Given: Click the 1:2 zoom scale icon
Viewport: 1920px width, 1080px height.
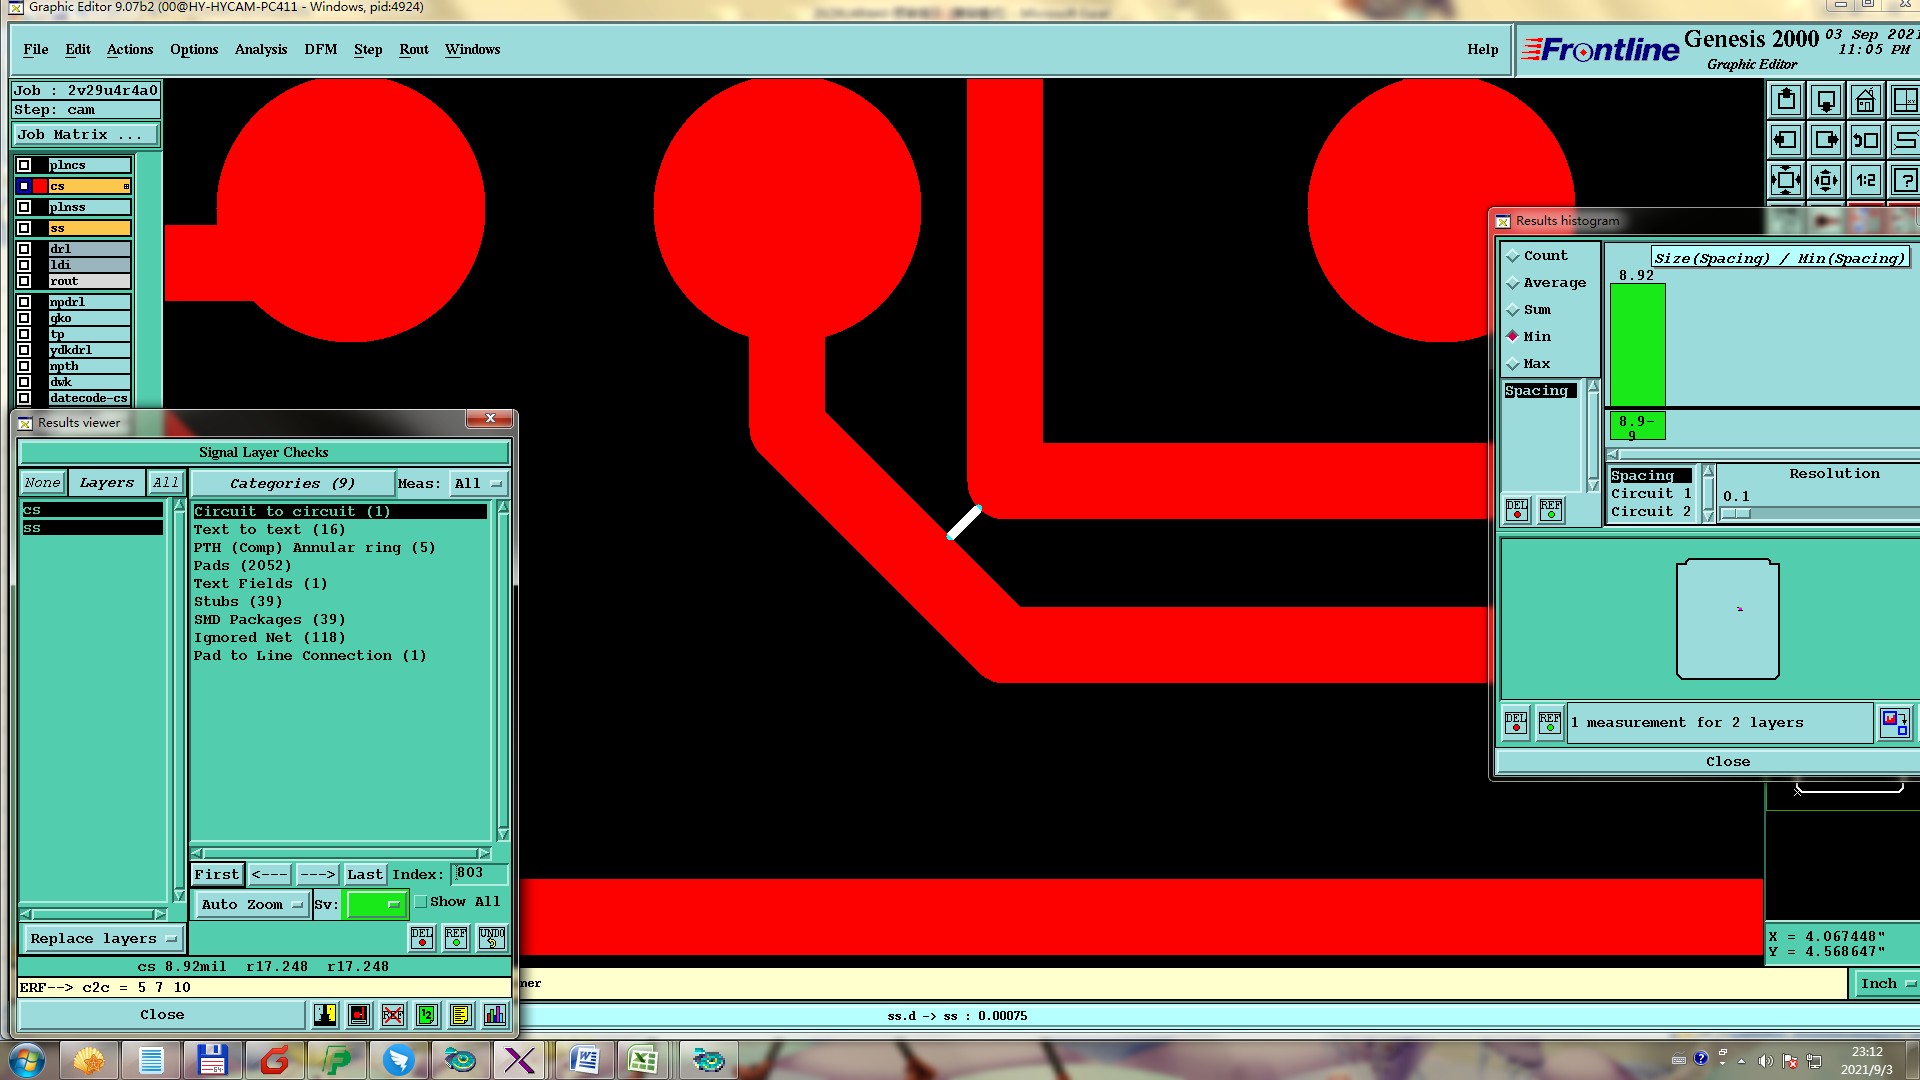Looking at the screenshot, I should pos(1865,181).
